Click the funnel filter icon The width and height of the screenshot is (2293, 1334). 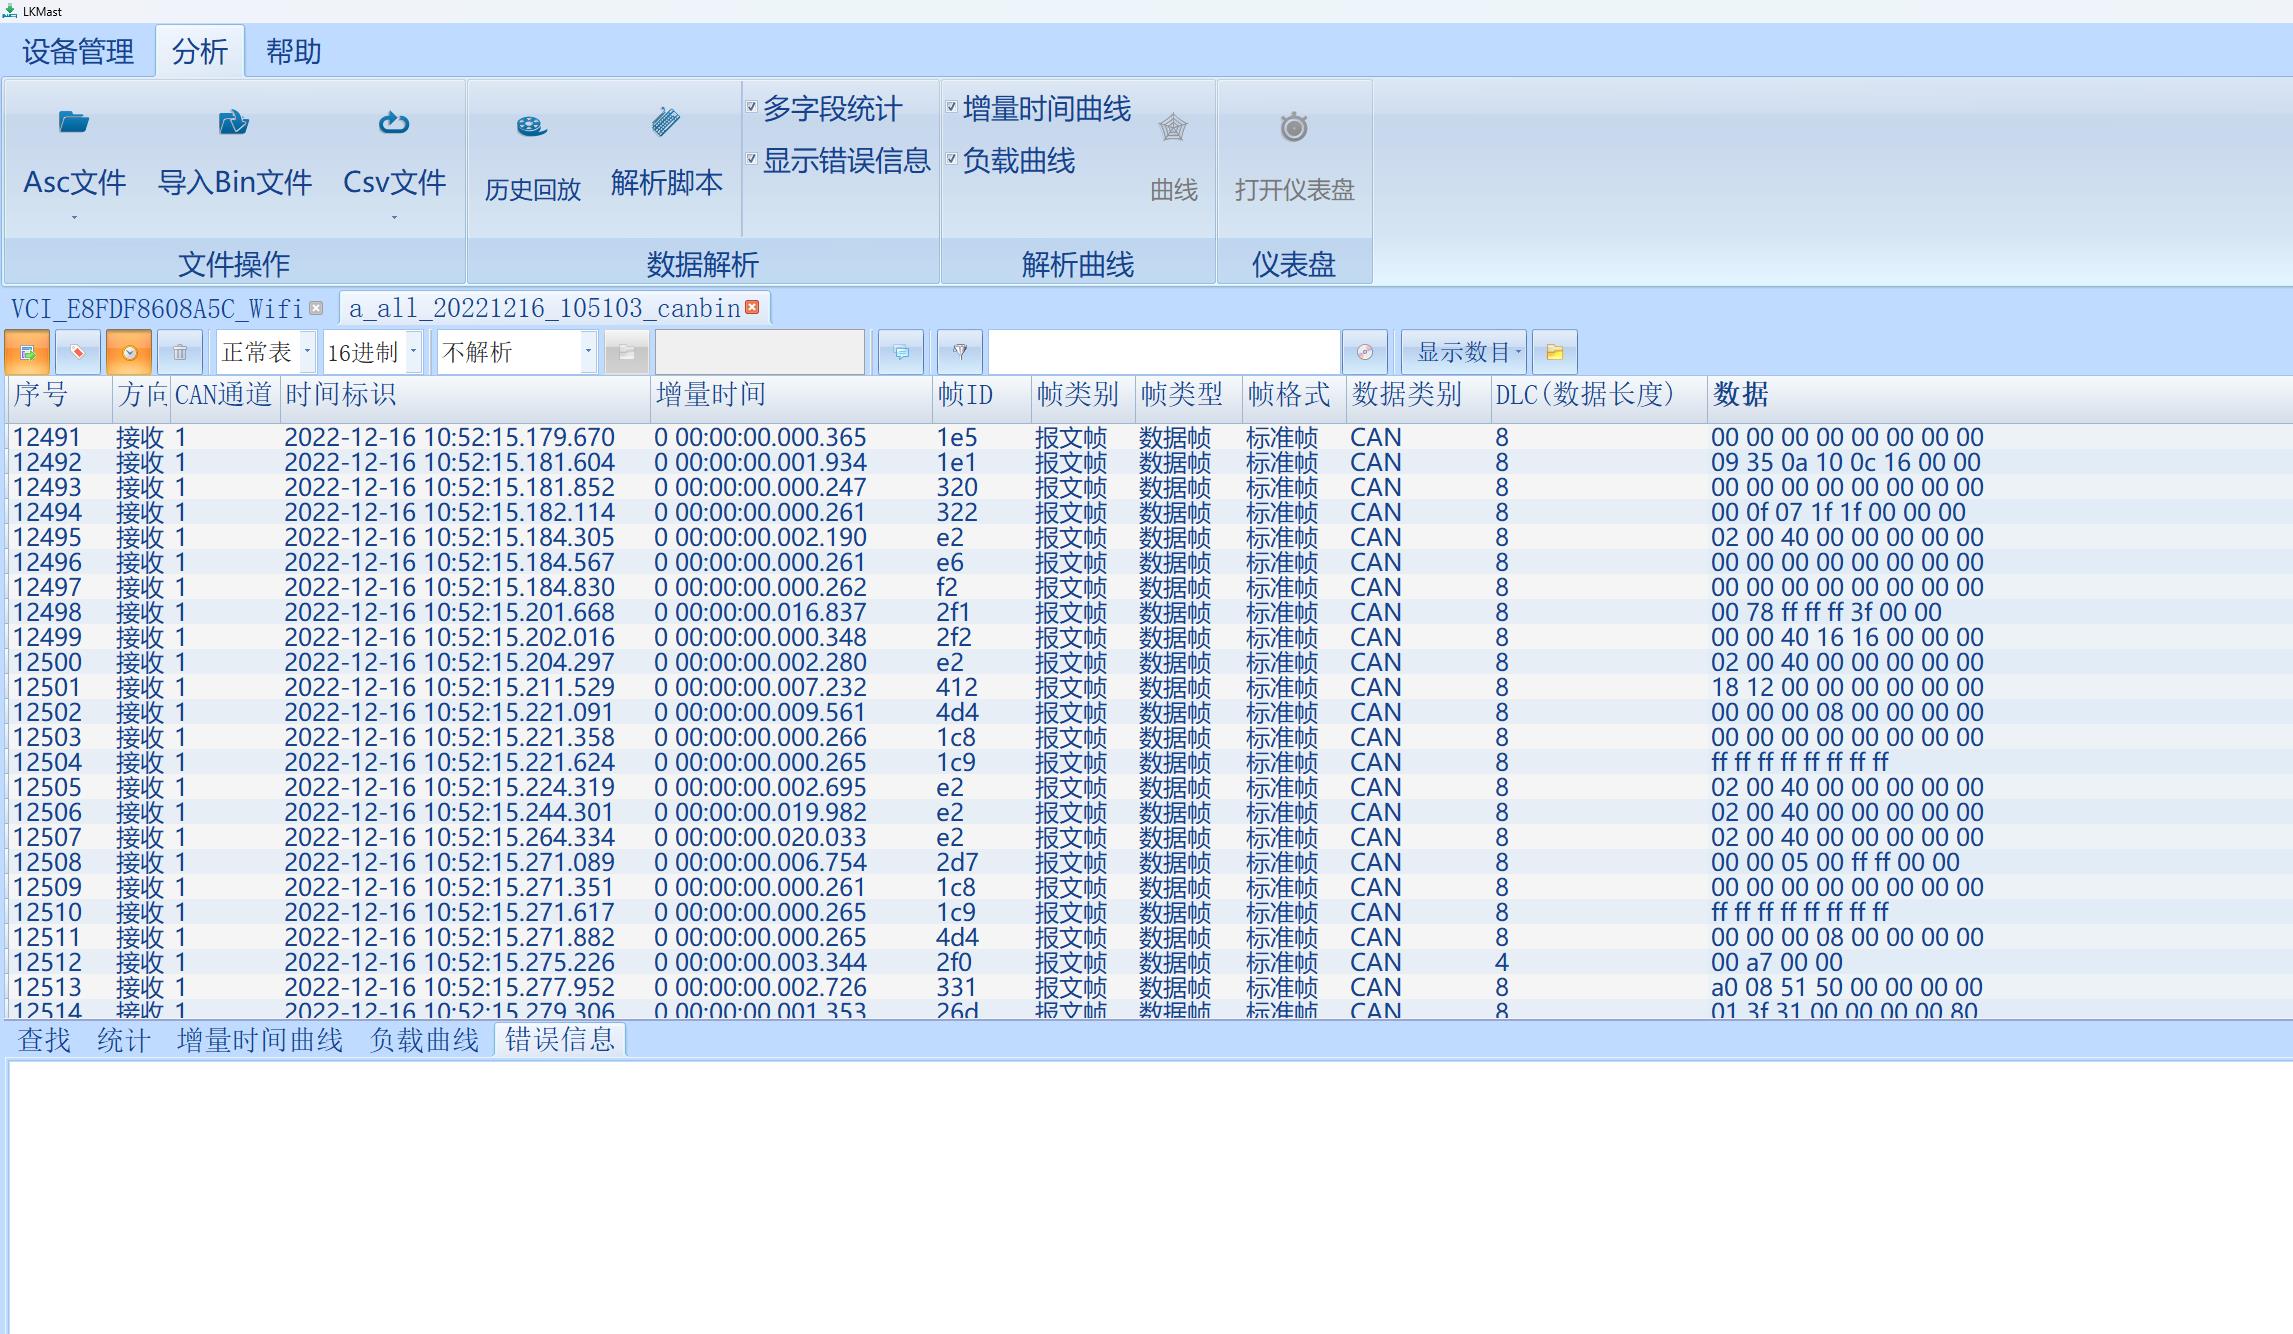[960, 352]
